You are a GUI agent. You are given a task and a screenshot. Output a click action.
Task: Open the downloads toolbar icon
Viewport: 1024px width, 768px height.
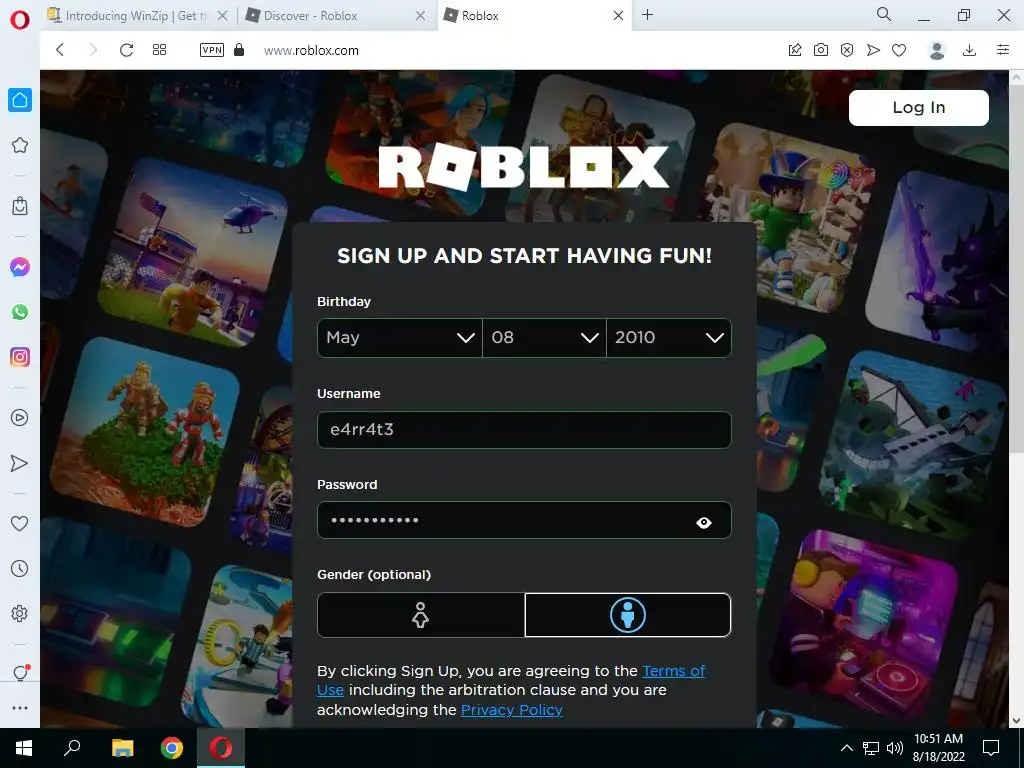(970, 50)
